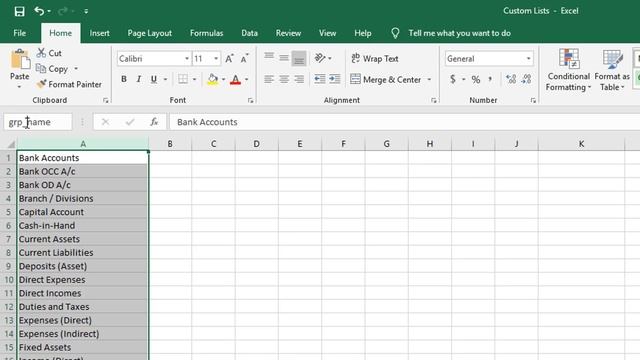Screen dimensions: 640x360
Task: Toggle Underline formatting
Action: 153,79
